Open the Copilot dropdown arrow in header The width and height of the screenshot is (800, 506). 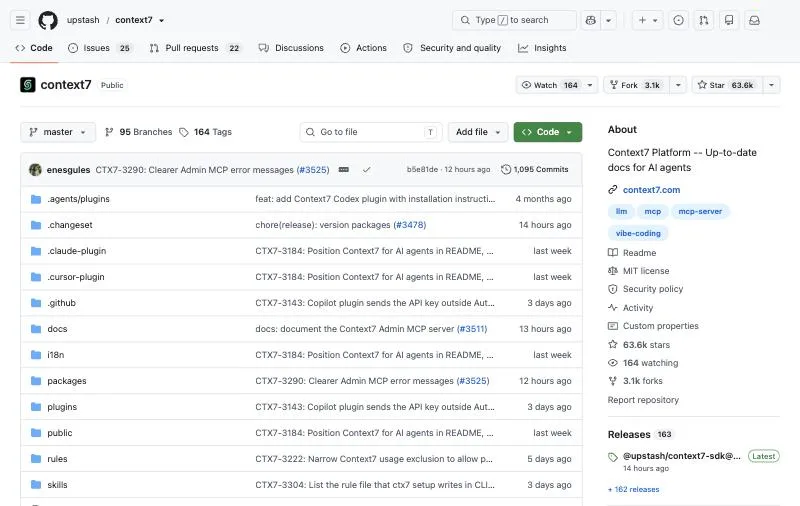coord(609,20)
